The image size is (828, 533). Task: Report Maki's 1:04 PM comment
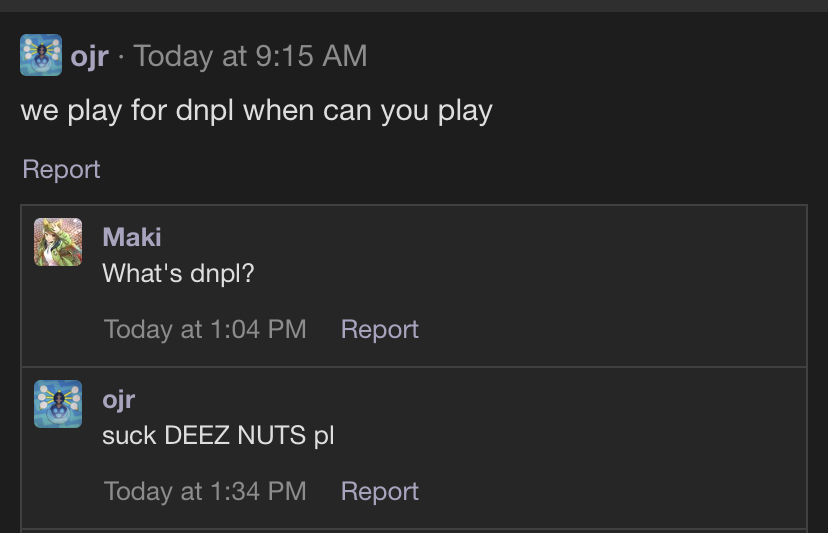[x=379, y=329]
